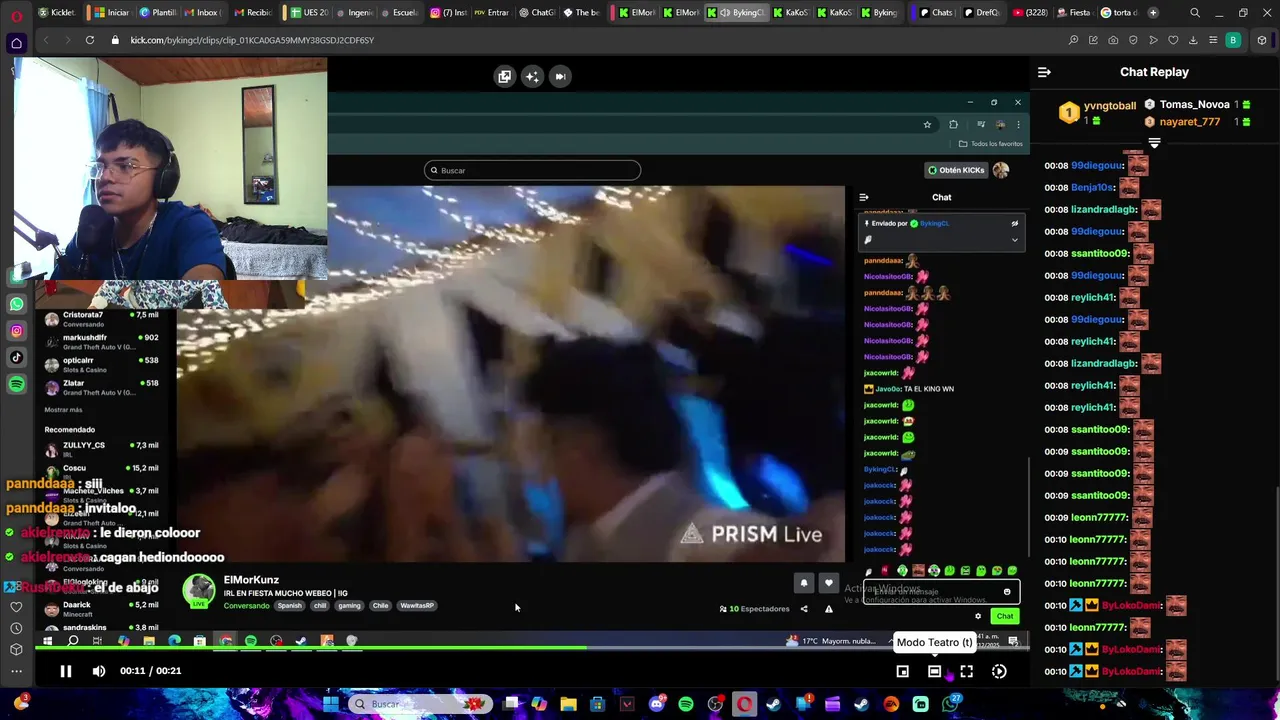Open Spotify from the Windows taskbar

click(x=686, y=704)
